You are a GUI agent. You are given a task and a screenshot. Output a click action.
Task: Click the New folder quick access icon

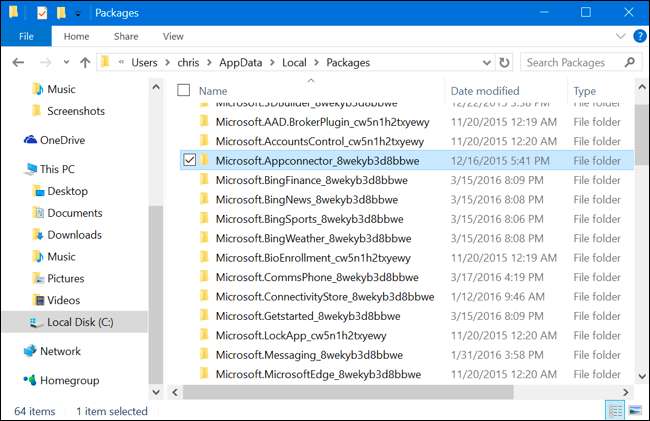click(x=61, y=13)
